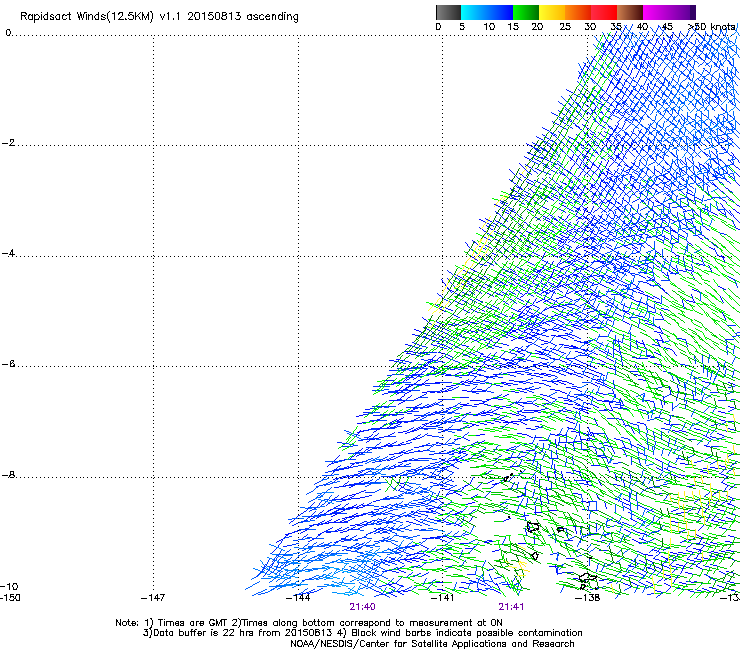Click the green 15–20 knots legend segment
The height and width of the screenshot is (650, 740).
click(x=526, y=12)
